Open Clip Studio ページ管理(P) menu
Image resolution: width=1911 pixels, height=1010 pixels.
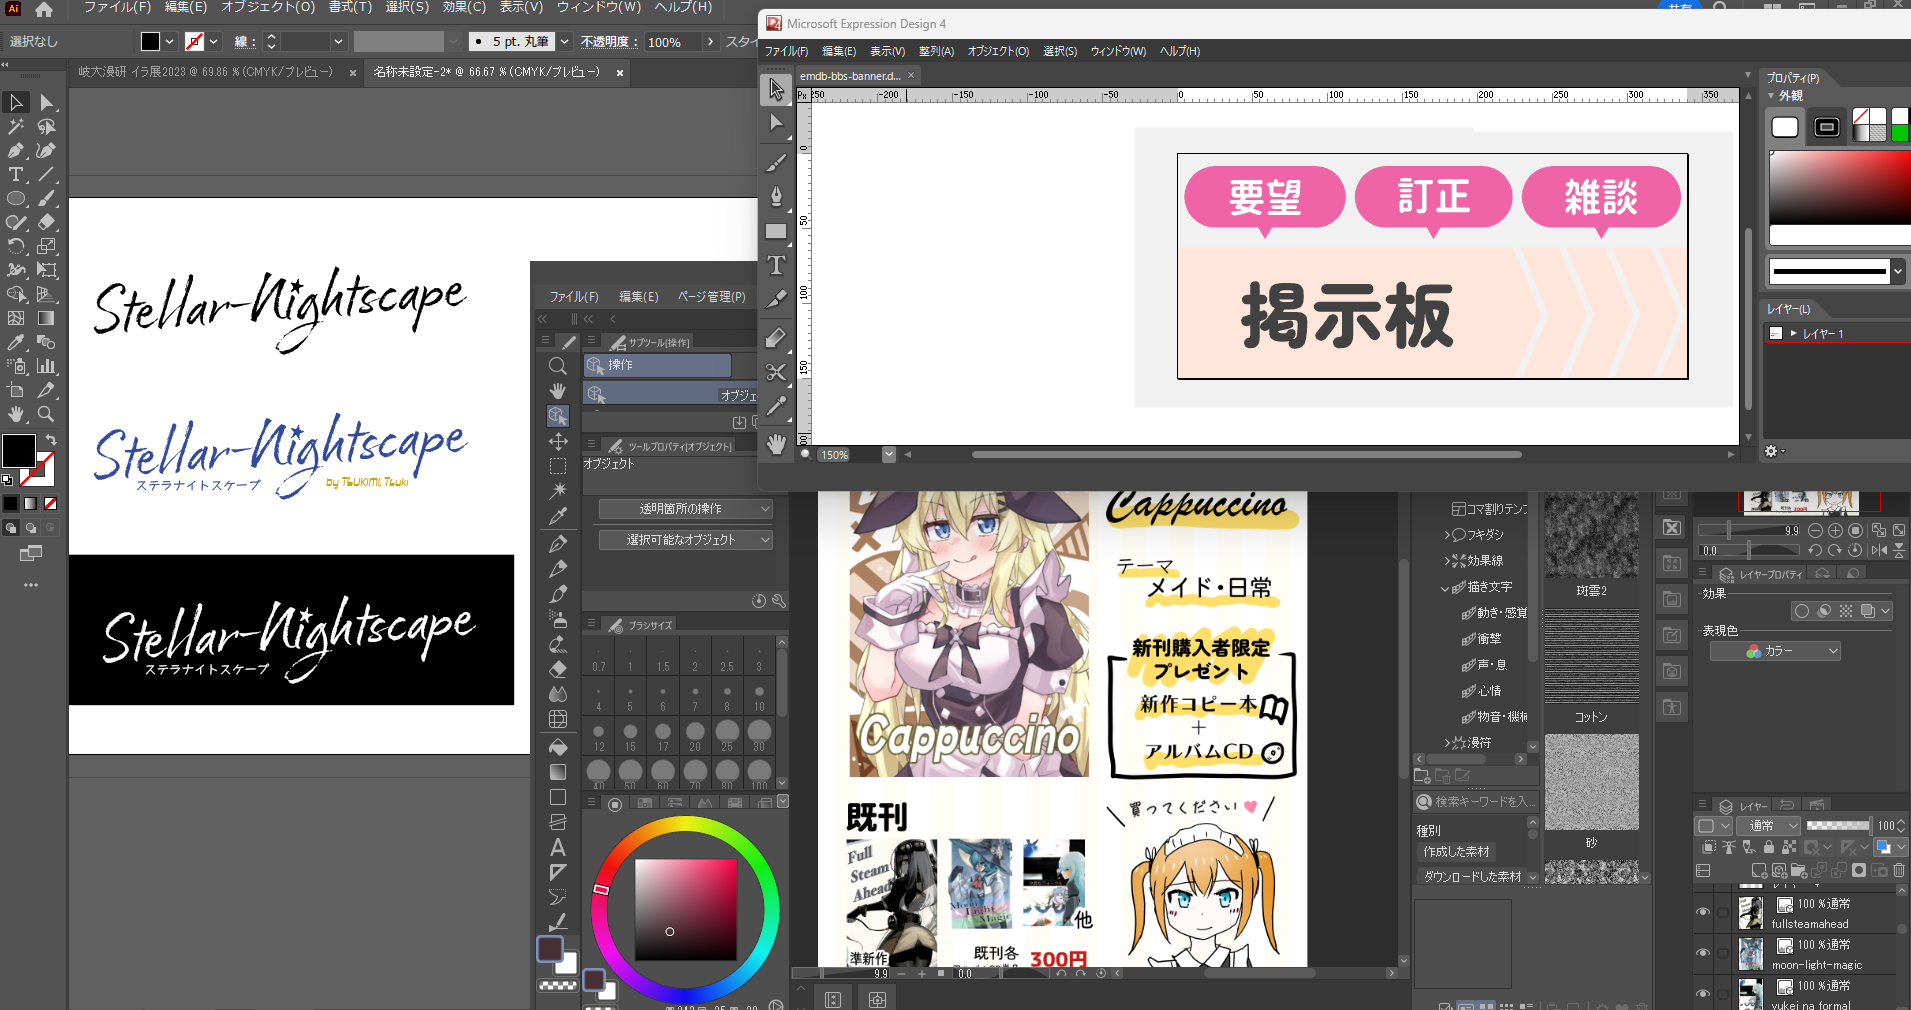(711, 297)
